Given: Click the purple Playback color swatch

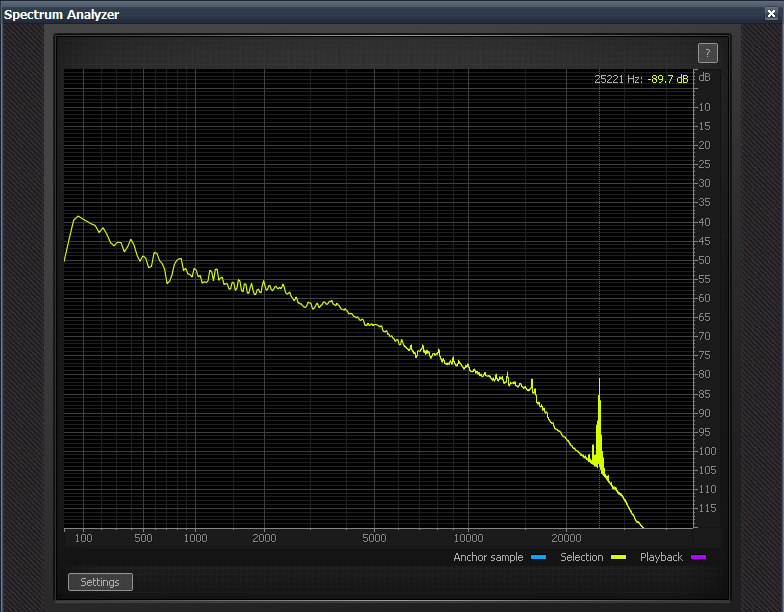Looking at the screenshot, I should click(698, 557).
